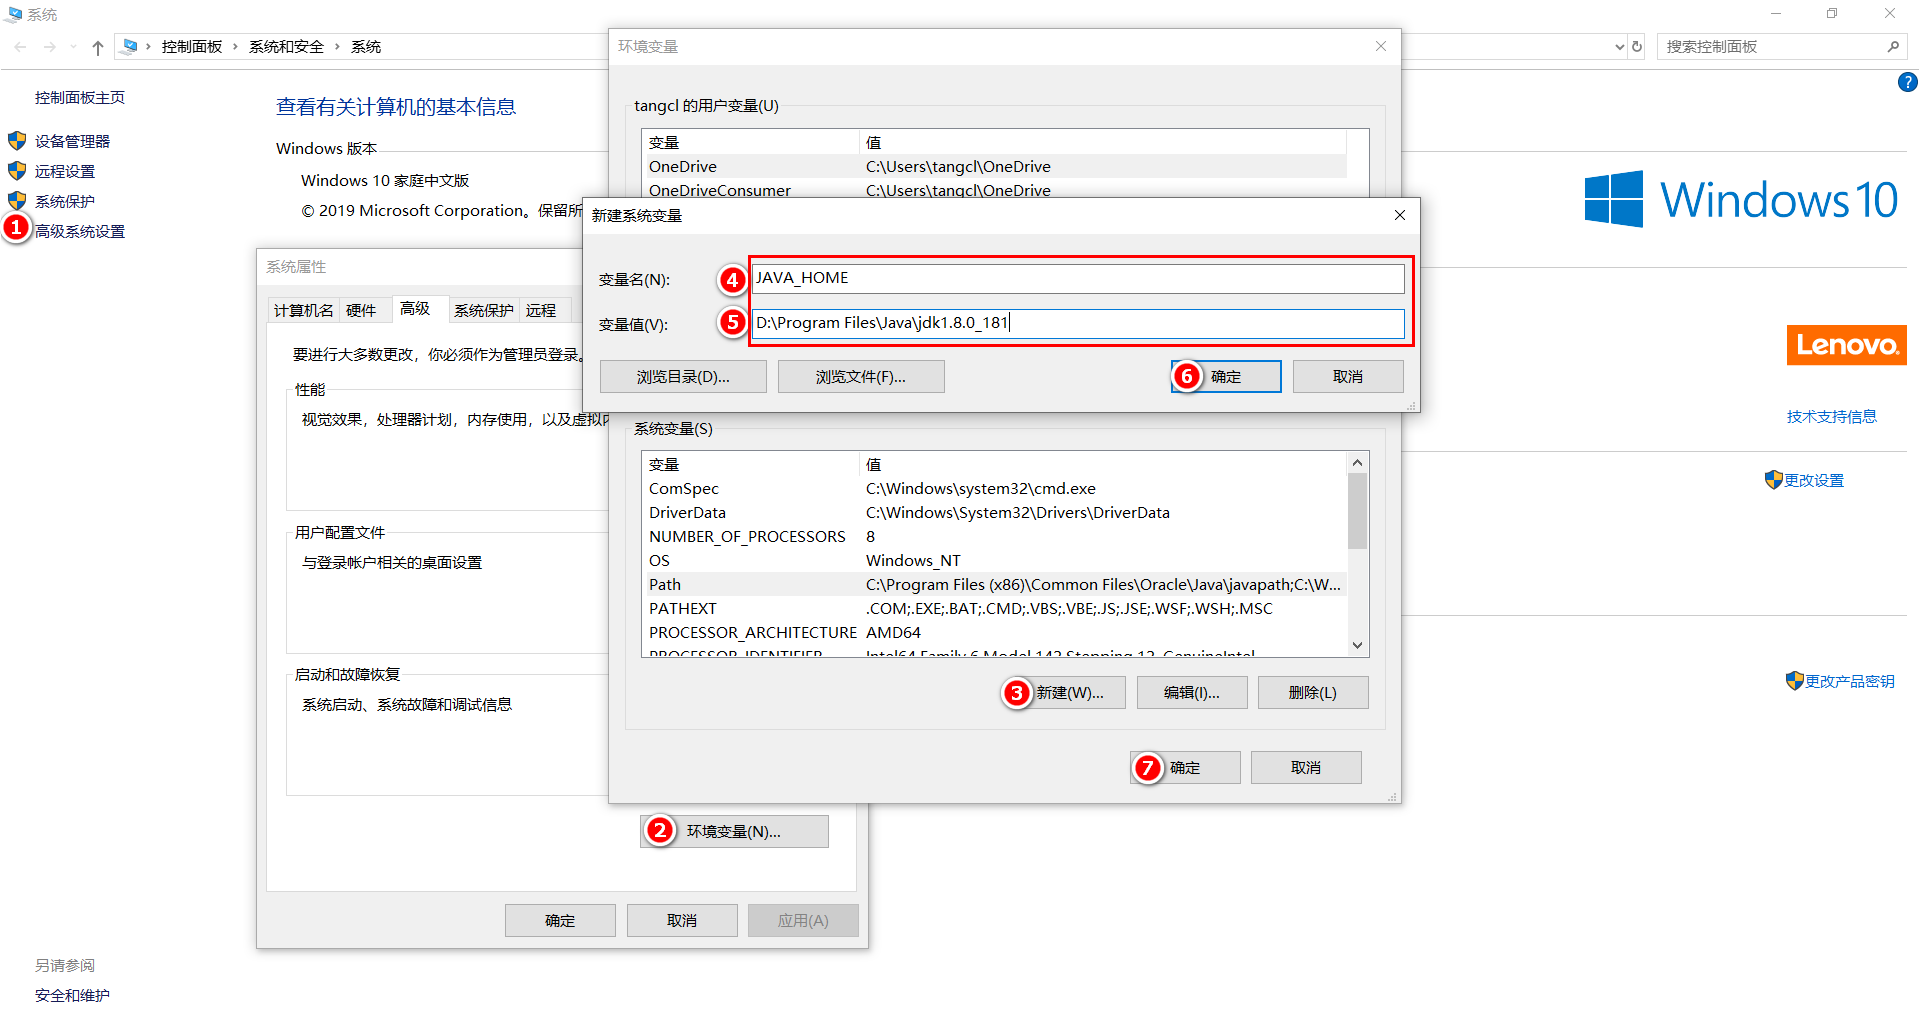Expand the 控制面板 breadcrumb chevron
The image size is (1920, 1030).
pos(233,46)
